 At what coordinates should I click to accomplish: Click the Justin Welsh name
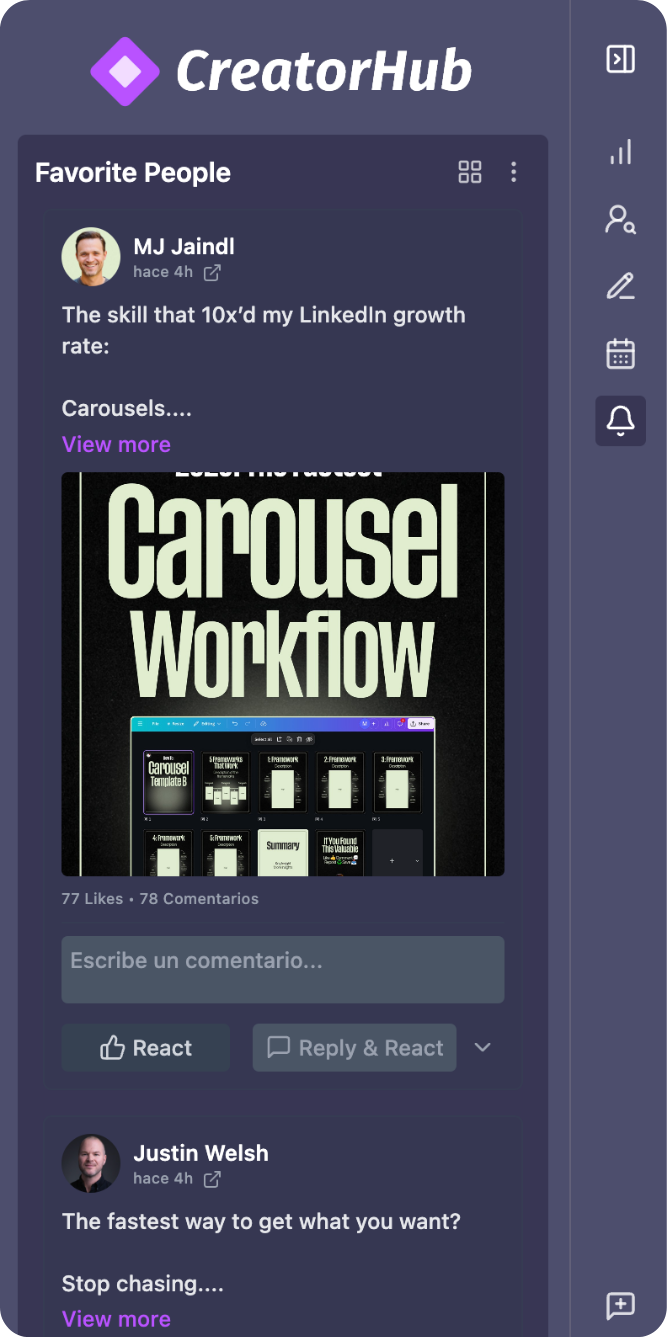(201, 1152)
